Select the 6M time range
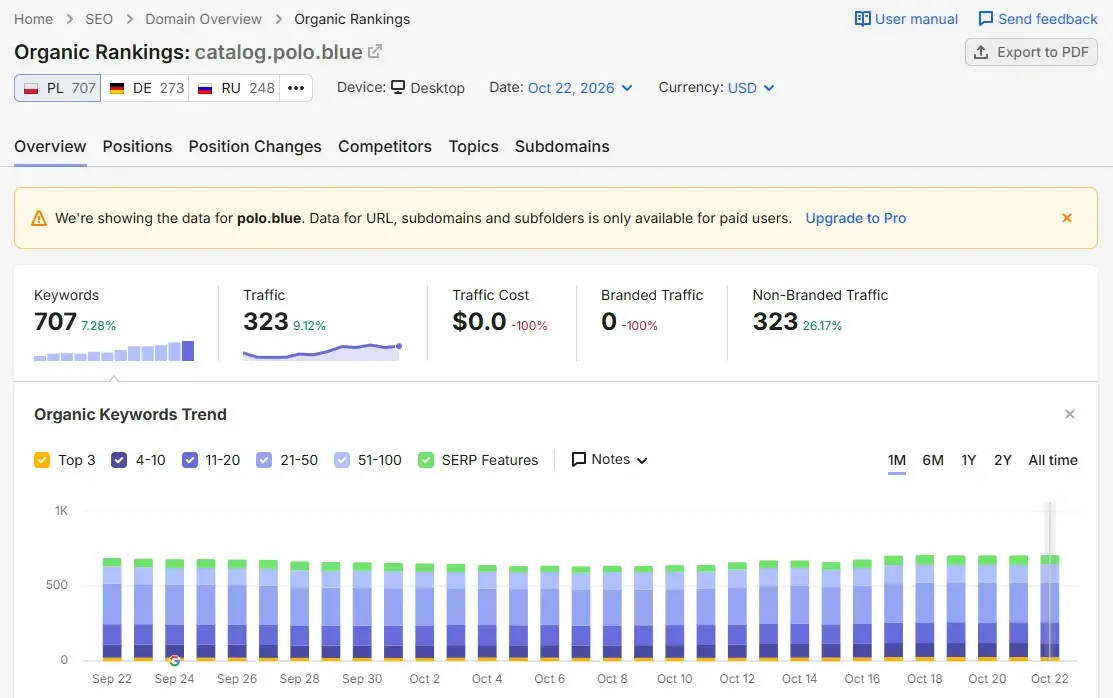Screen dimensions: 1113x698 [x=933, y=460]
